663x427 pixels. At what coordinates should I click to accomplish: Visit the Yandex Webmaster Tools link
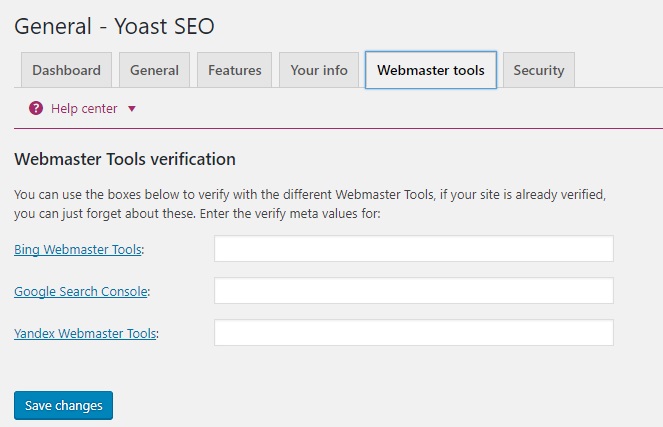click(x=85, y=333)
